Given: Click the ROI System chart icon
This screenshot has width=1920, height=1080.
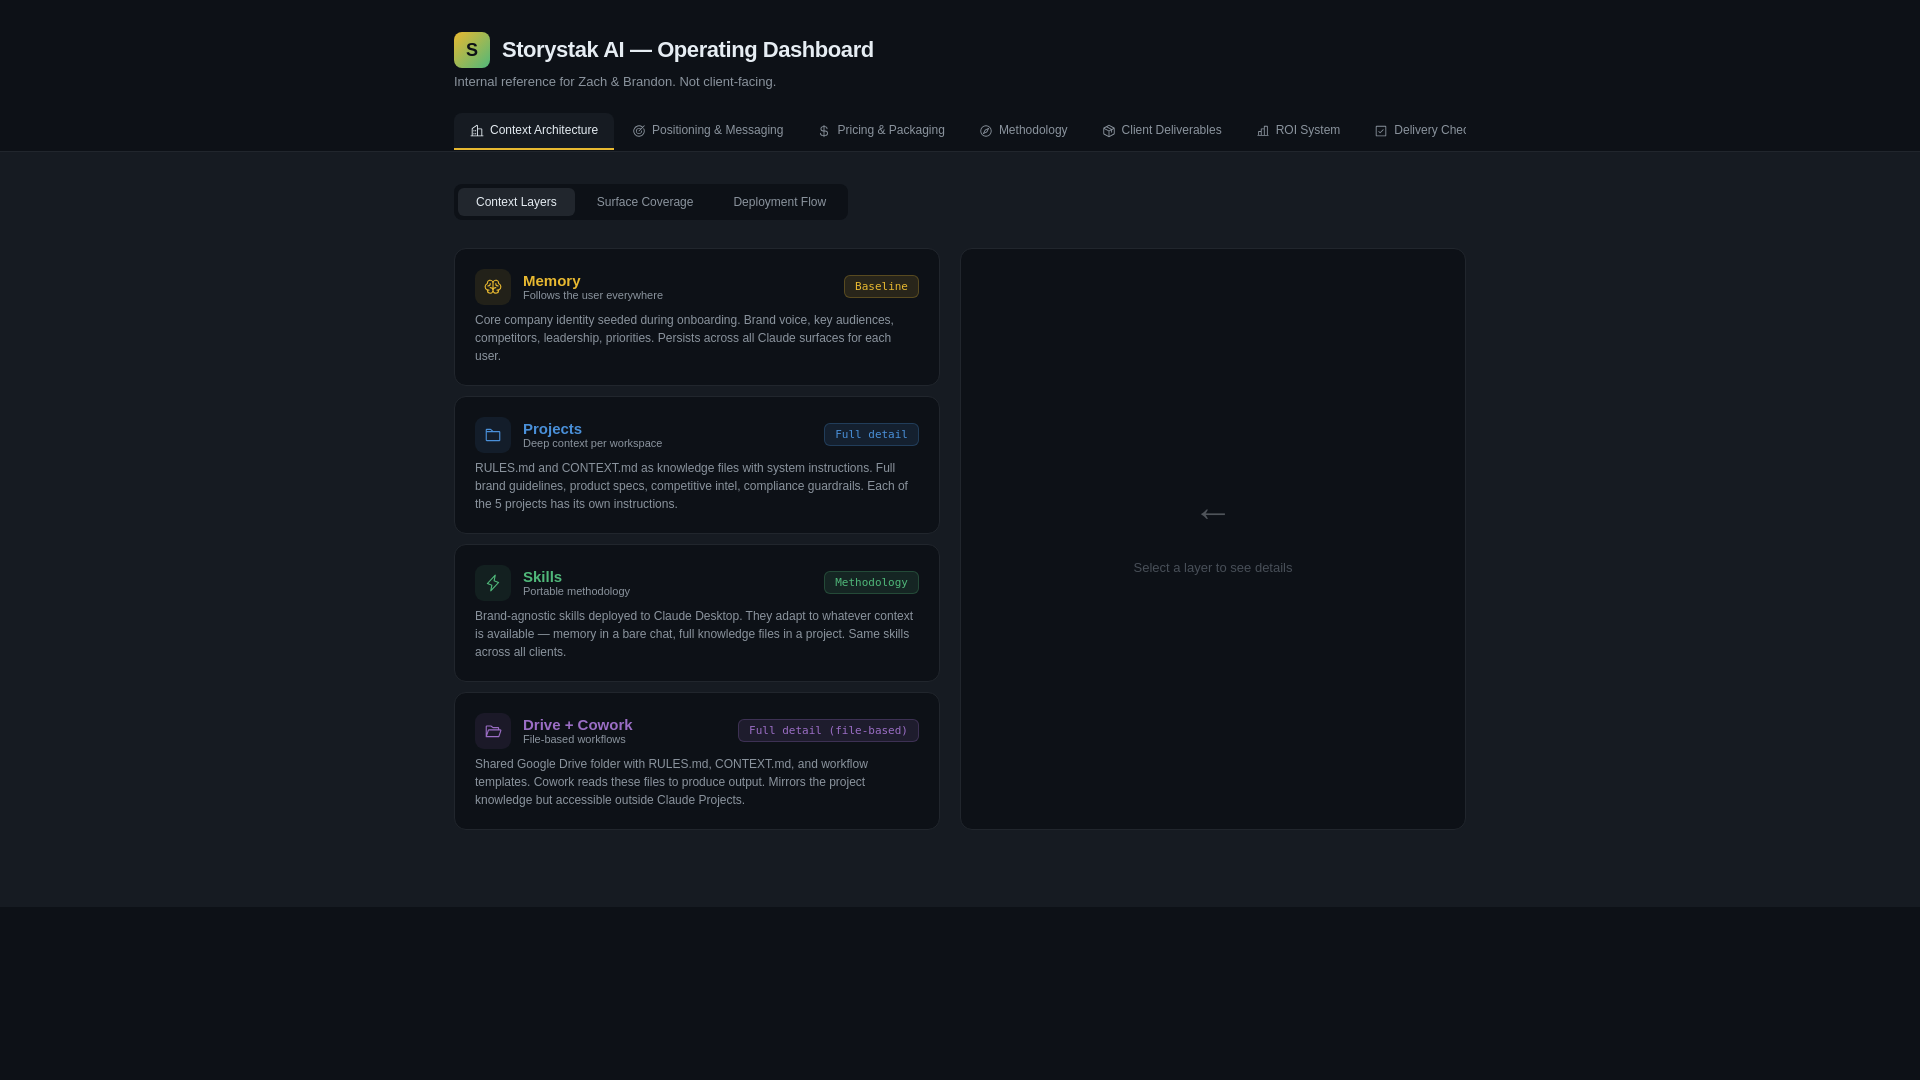Looking at the screenshot, I should pyautogui.click(x=1263, y=131).
